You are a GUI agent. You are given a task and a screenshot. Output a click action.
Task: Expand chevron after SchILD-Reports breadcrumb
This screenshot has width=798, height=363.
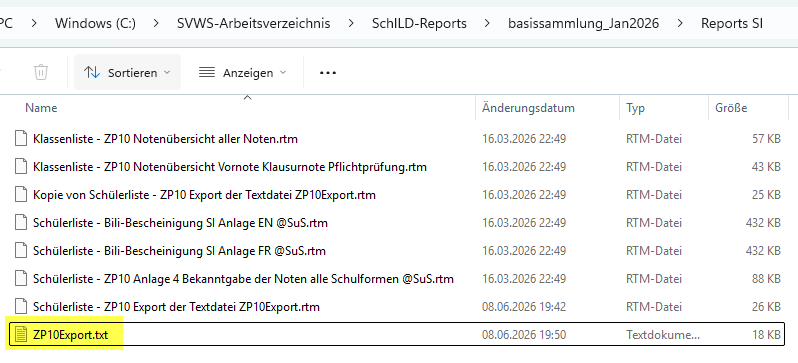point(488,23)
